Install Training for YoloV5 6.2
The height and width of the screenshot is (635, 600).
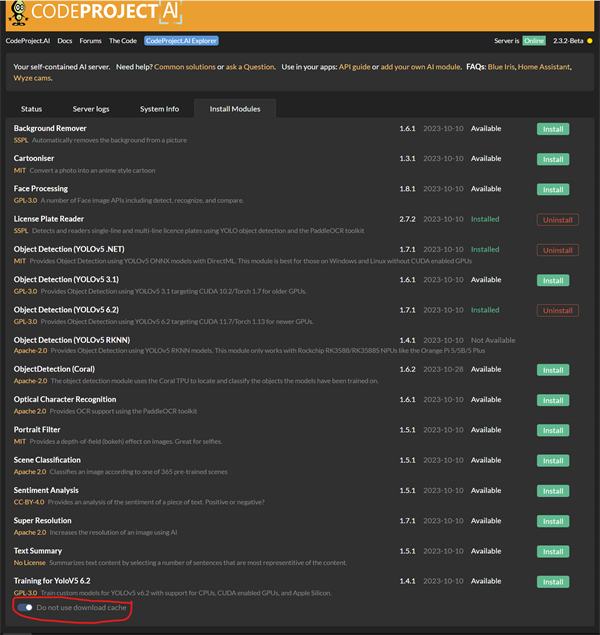pos(553,582)
